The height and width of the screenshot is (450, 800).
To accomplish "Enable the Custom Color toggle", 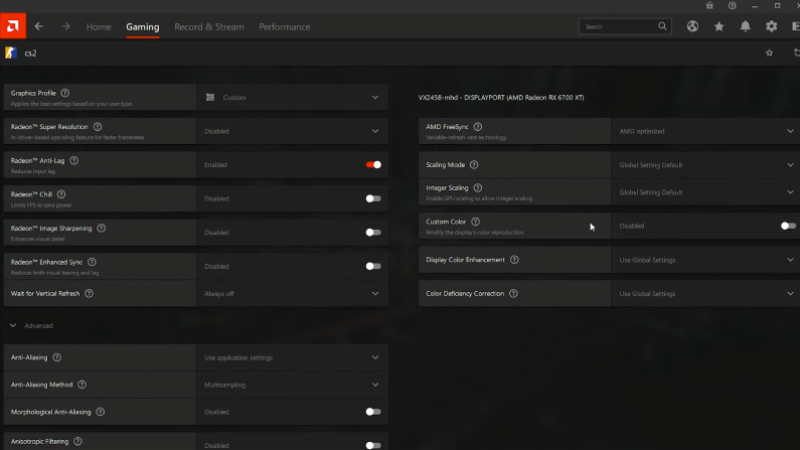I will pyautogui.click(x=788, y=226).
